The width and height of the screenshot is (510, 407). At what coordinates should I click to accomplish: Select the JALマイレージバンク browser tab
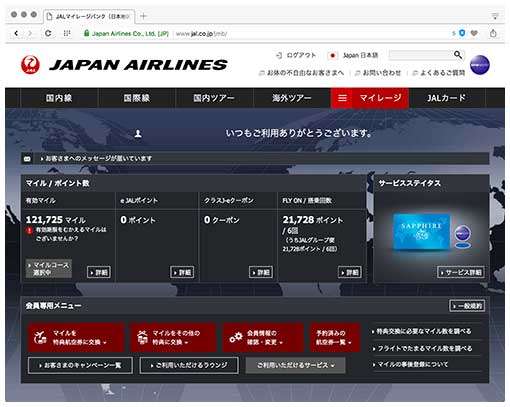[x=89, y=16]
